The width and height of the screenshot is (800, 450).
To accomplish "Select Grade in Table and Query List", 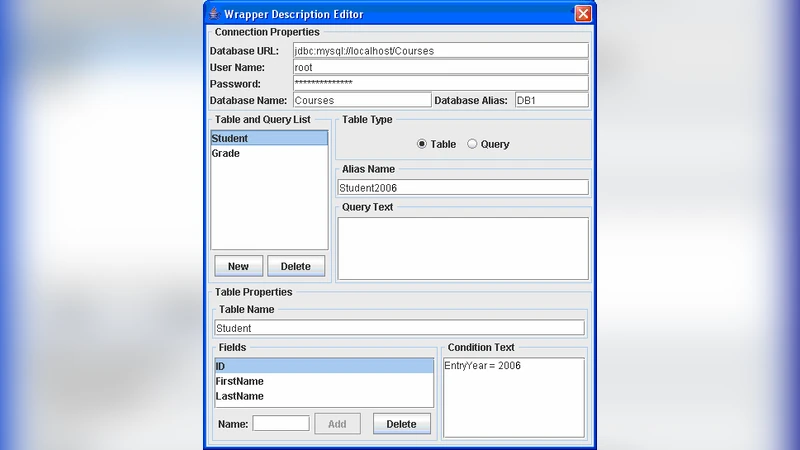I will click(269, 153).
